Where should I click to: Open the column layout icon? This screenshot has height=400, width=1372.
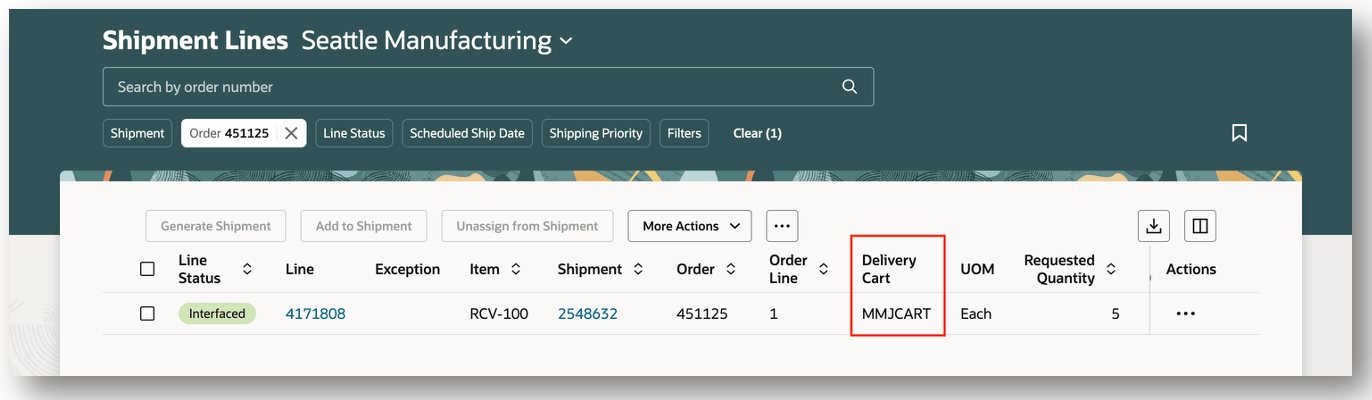click(1200, 226)
